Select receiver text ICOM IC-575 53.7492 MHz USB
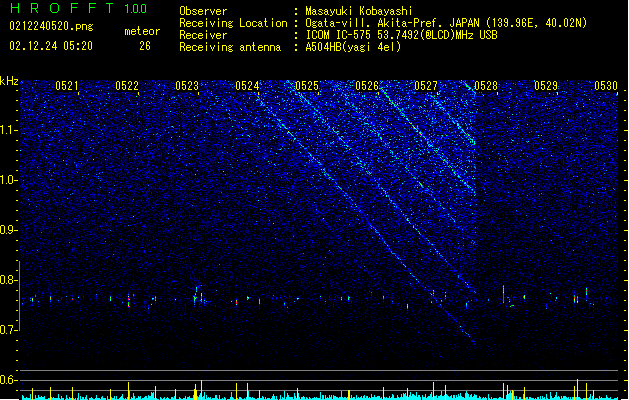The image size is (629, 400). click(x=402, y=35)
